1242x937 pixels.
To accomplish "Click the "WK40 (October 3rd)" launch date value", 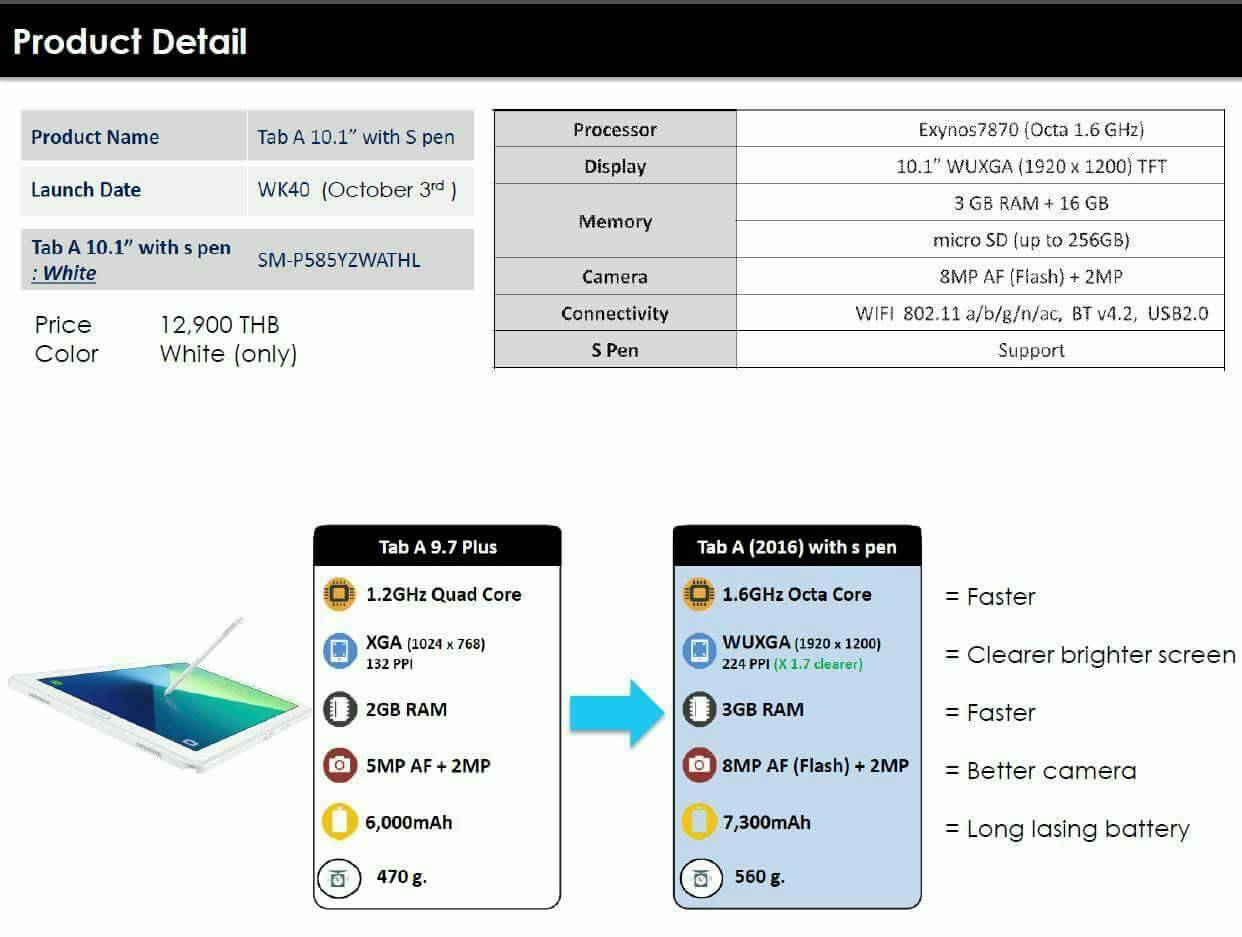I will click(x=357, y=189).
